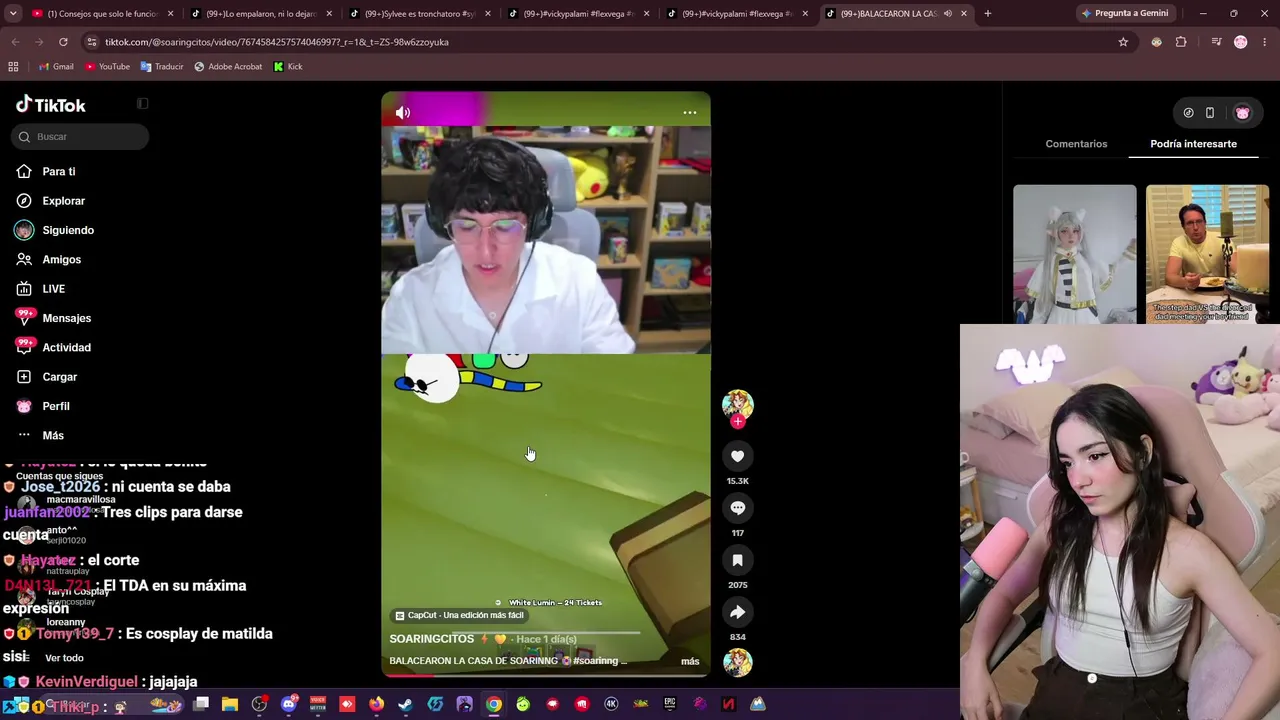The width and height of the screenshot is (1280, 720).
Task: Open the white-haired cosplay video thumbnail
Action: 1075,254
